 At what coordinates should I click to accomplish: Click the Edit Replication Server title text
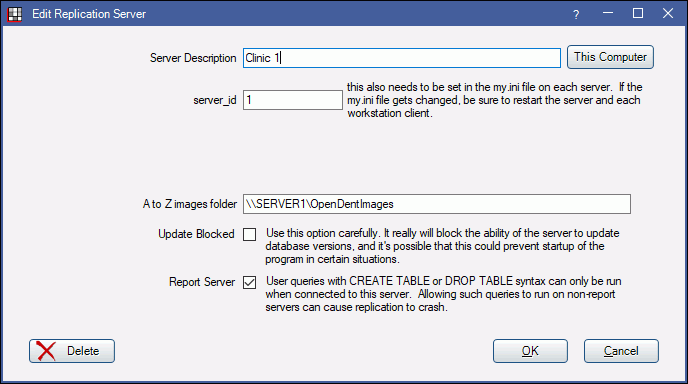click(x=89, y=14)
